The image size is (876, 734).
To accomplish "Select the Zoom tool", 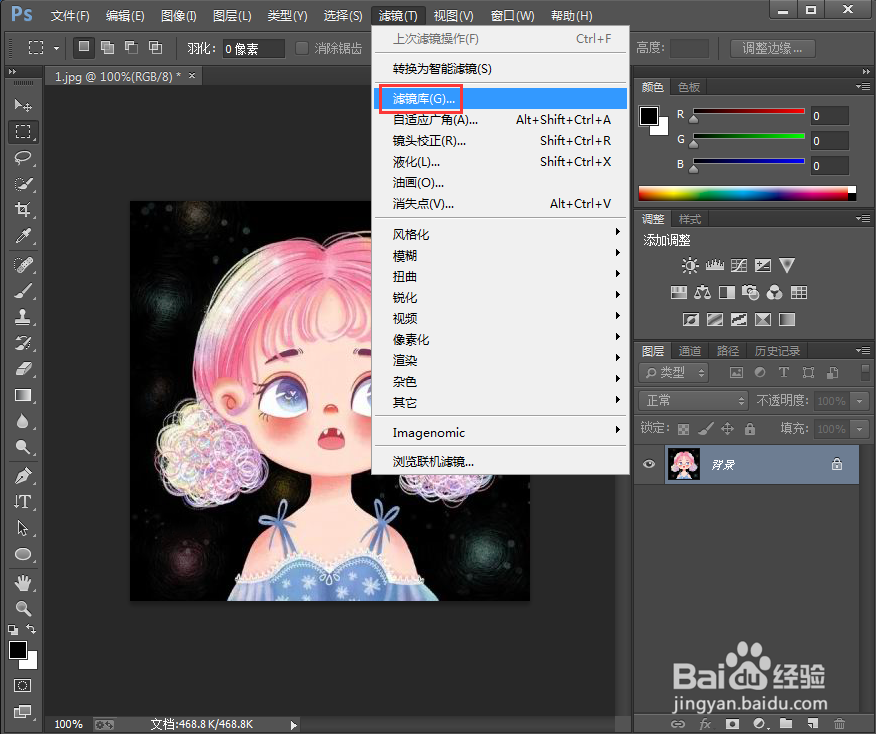I will click(23, 608).
